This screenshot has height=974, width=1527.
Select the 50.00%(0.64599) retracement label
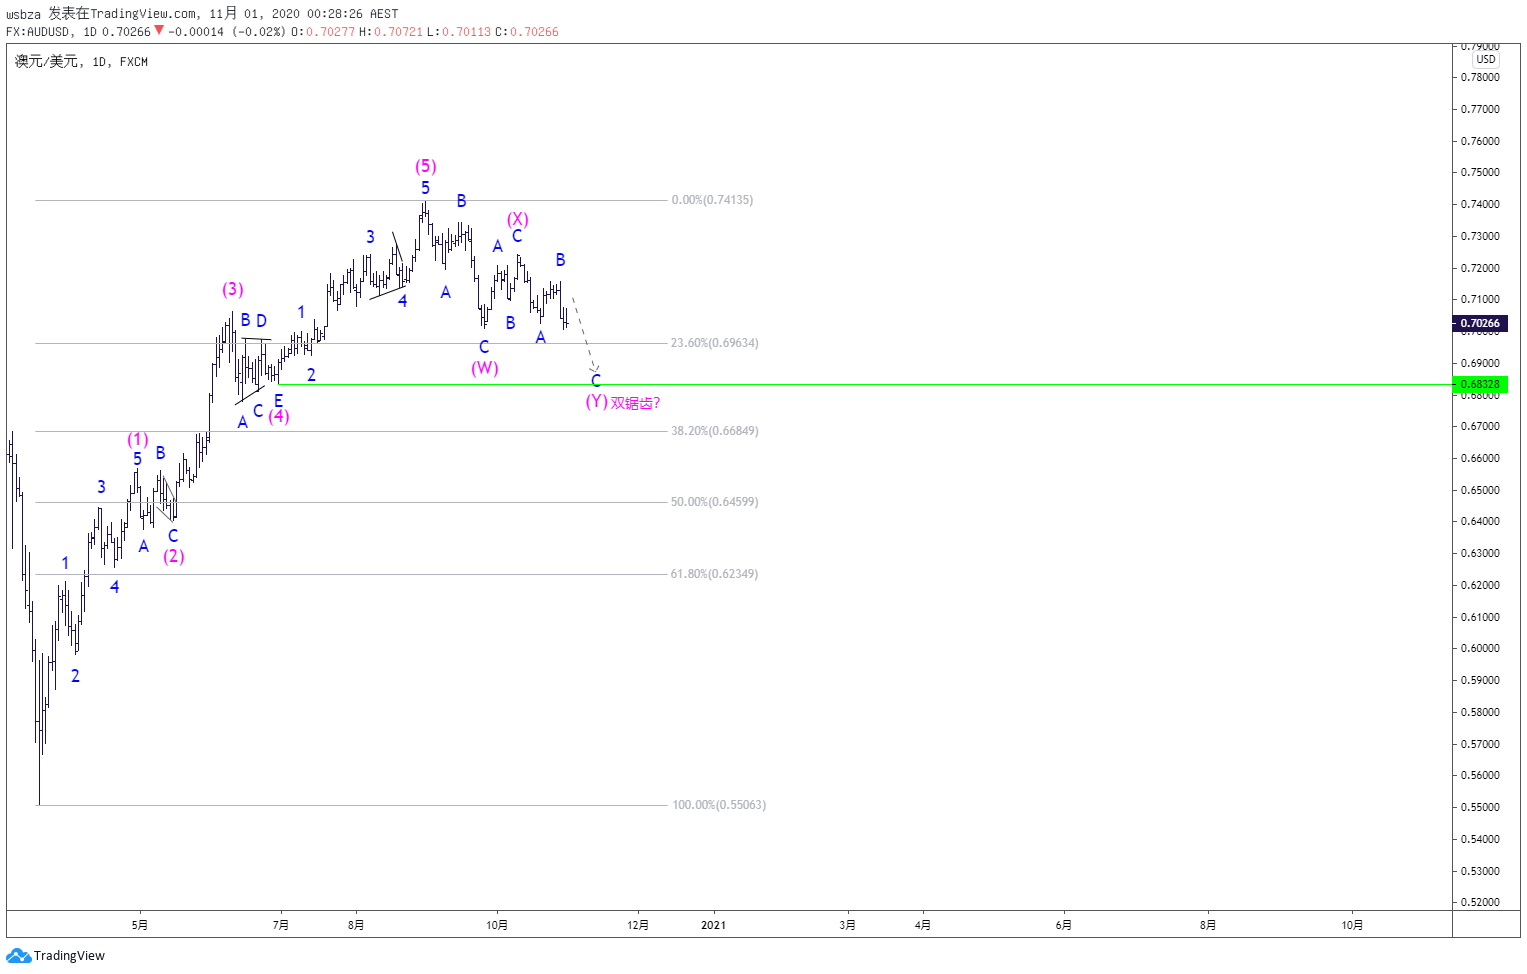pyautogui.click(x=714, y=502)
